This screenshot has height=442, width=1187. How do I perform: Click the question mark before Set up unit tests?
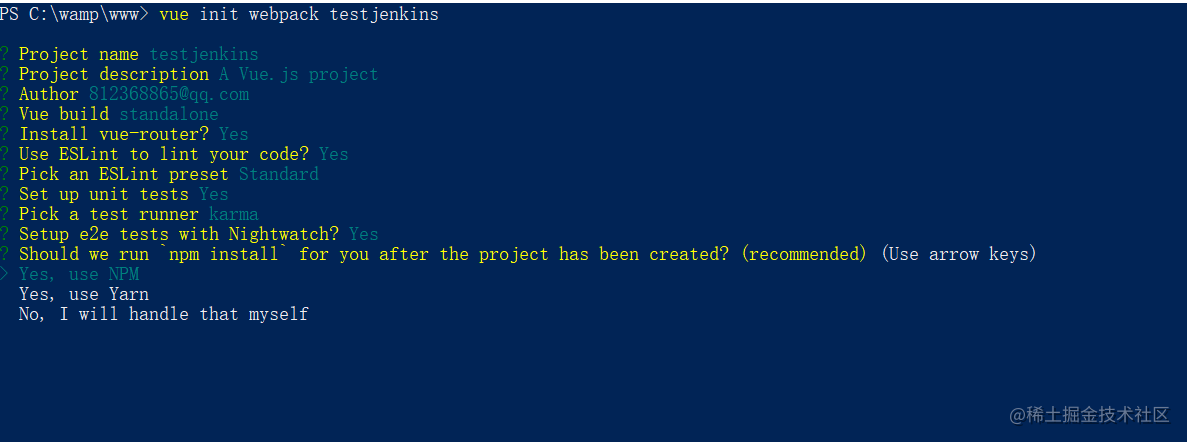(5, 194)
